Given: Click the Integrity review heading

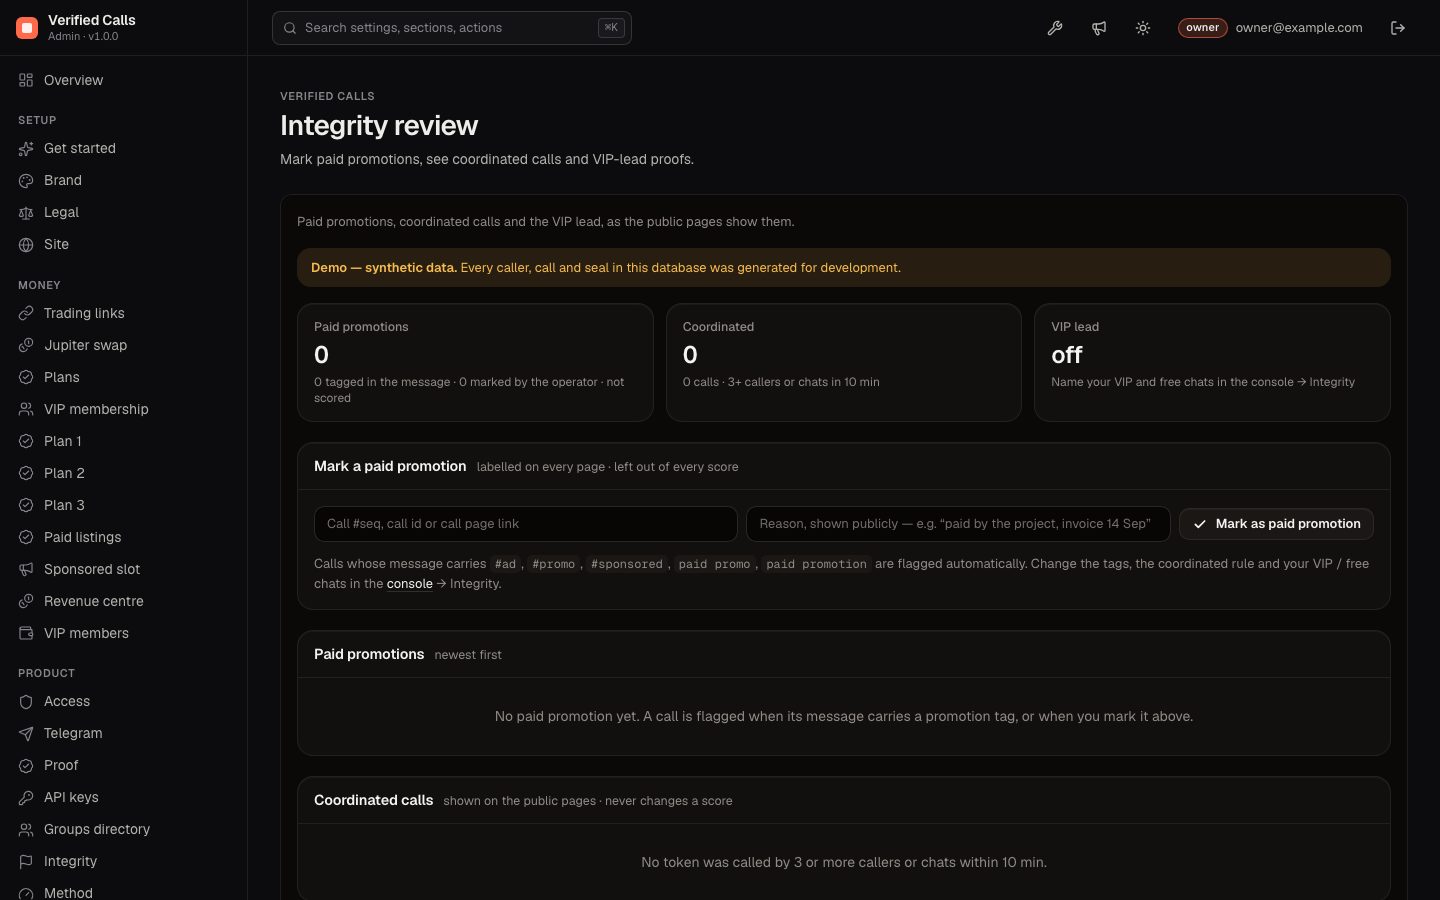Looking at the screenshot, I should pos(379,125).
